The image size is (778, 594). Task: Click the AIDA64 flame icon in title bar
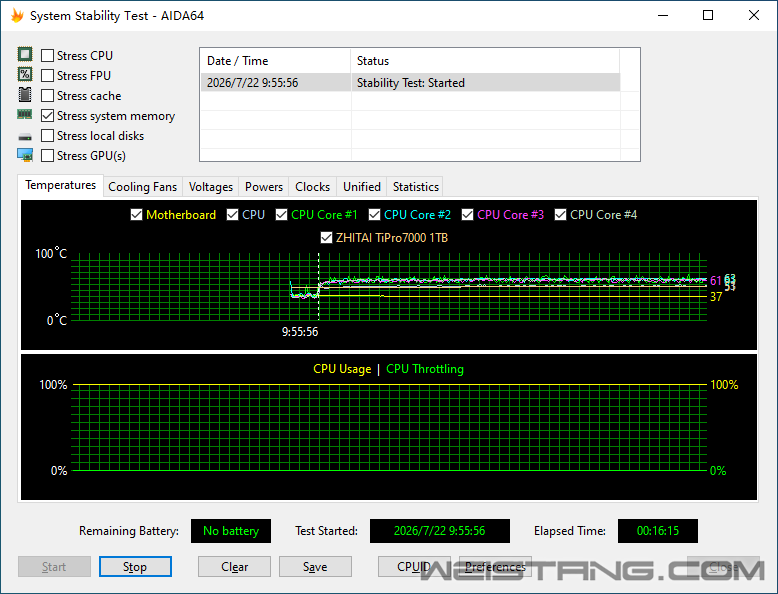[17, 15]
